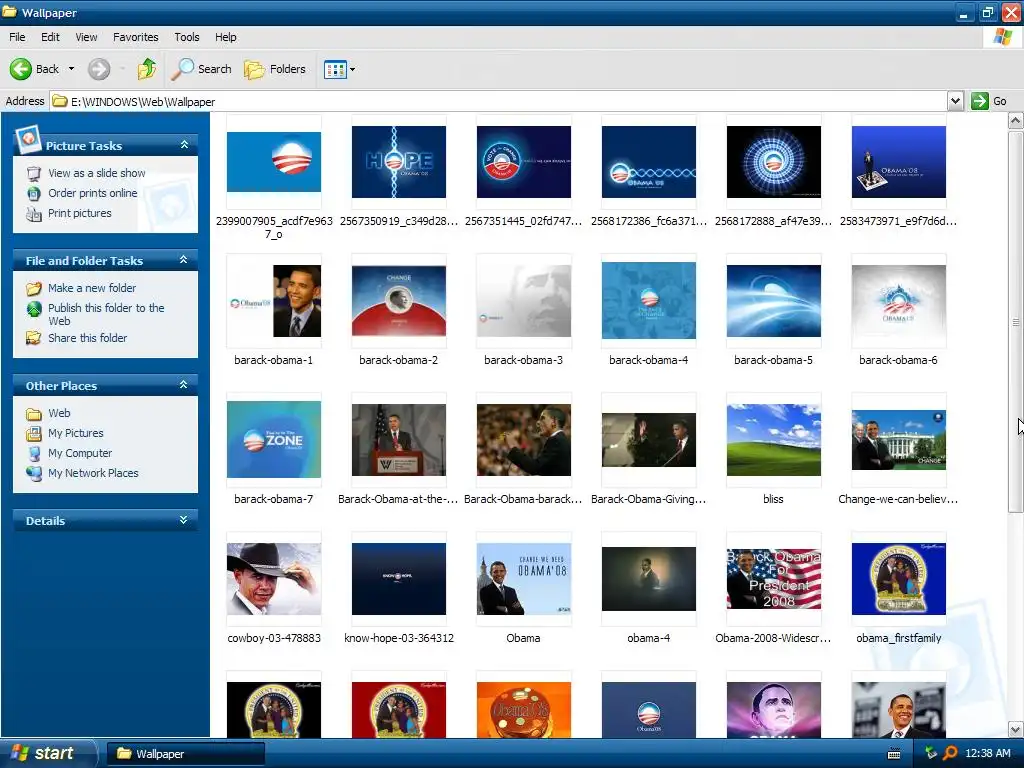The width and height of the screenshot is (1024, 768).
Task: Click View as a slide show link
Action: (97, 173)
